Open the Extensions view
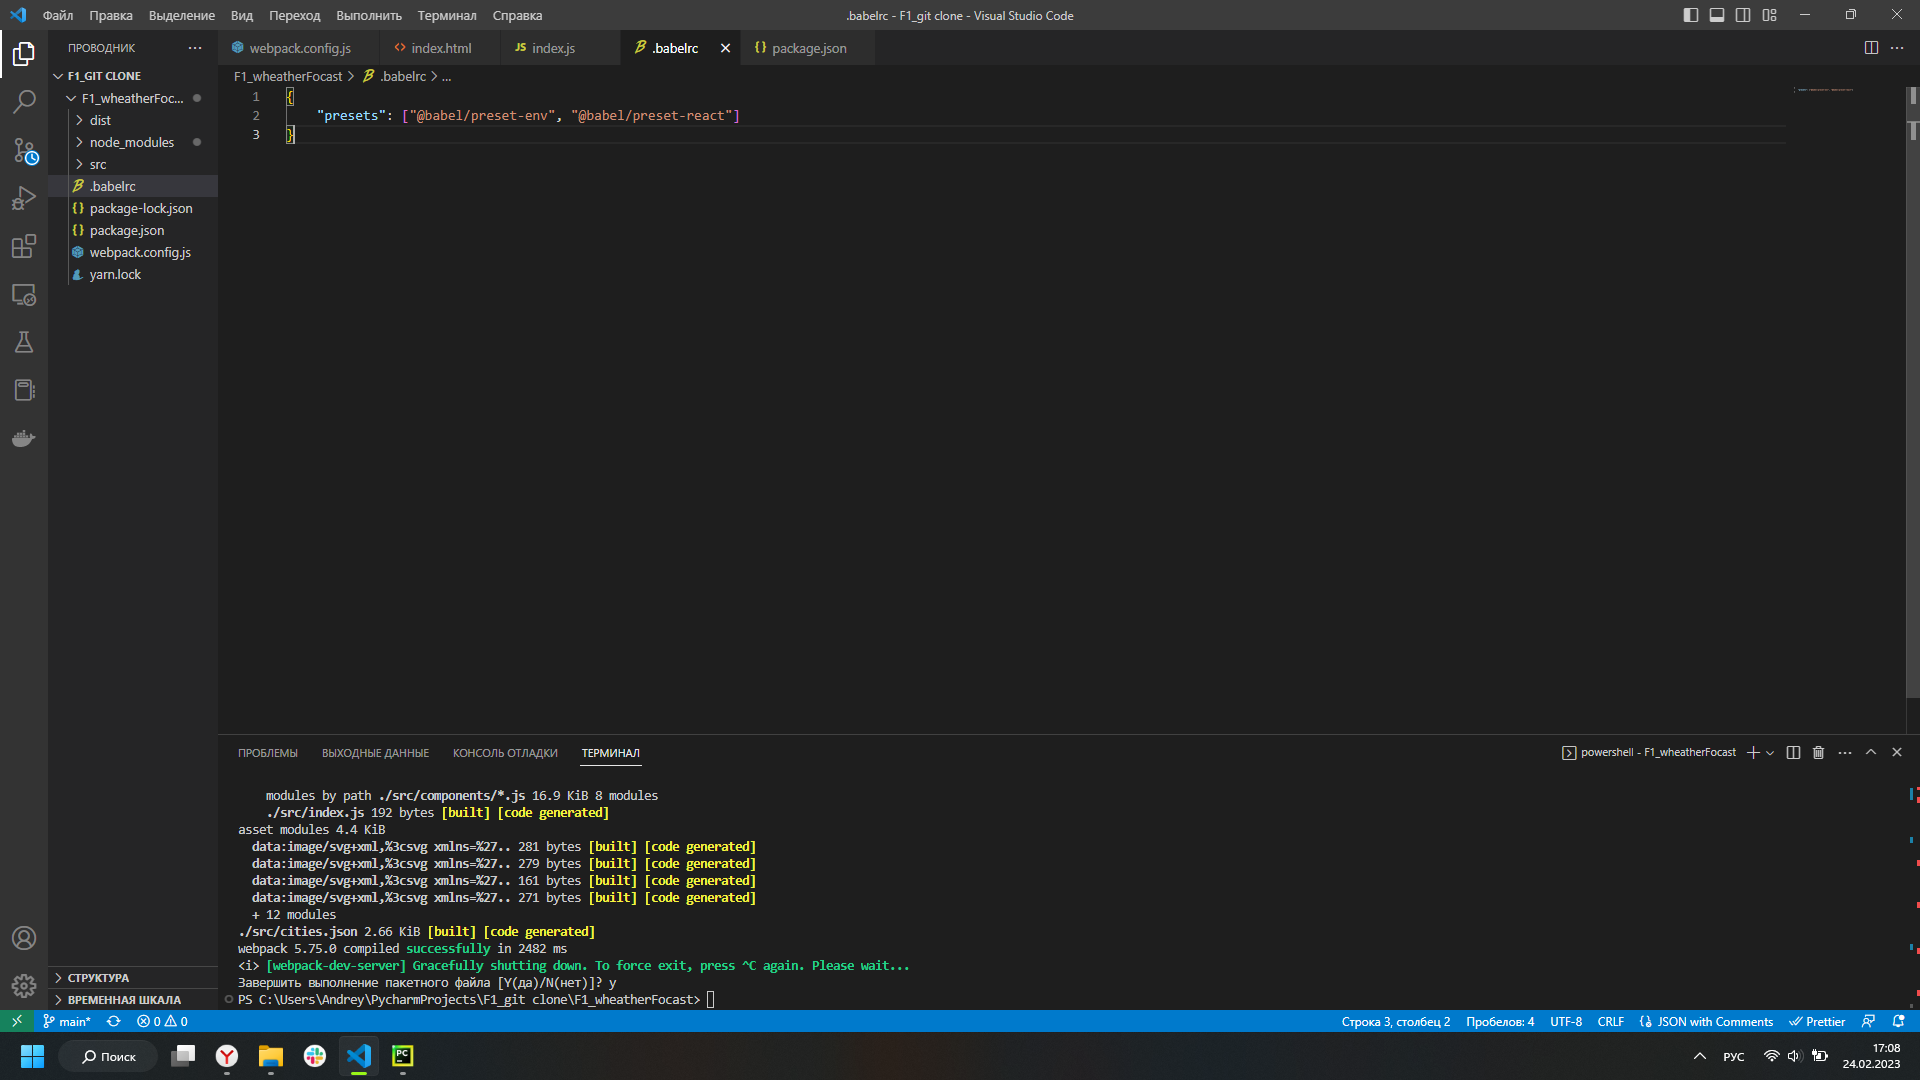Image resolution: width=1920 pixels, height=1080 pixels. 24,246
